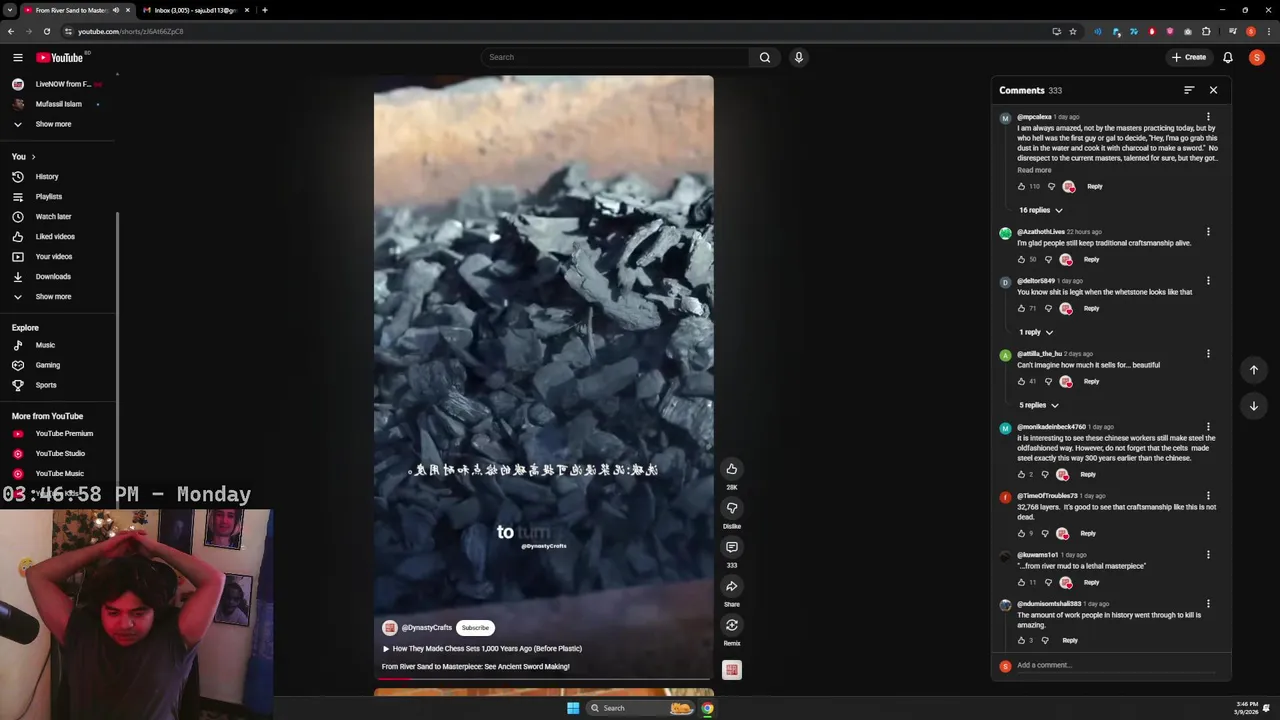Open Chrome extensions puzzle icon

tap(1206, 31)
